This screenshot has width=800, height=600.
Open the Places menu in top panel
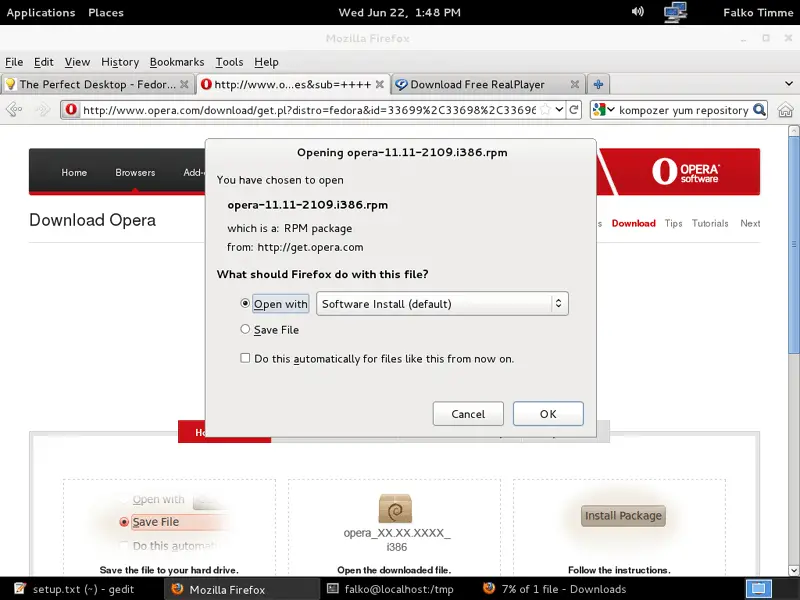click(106, 12)
